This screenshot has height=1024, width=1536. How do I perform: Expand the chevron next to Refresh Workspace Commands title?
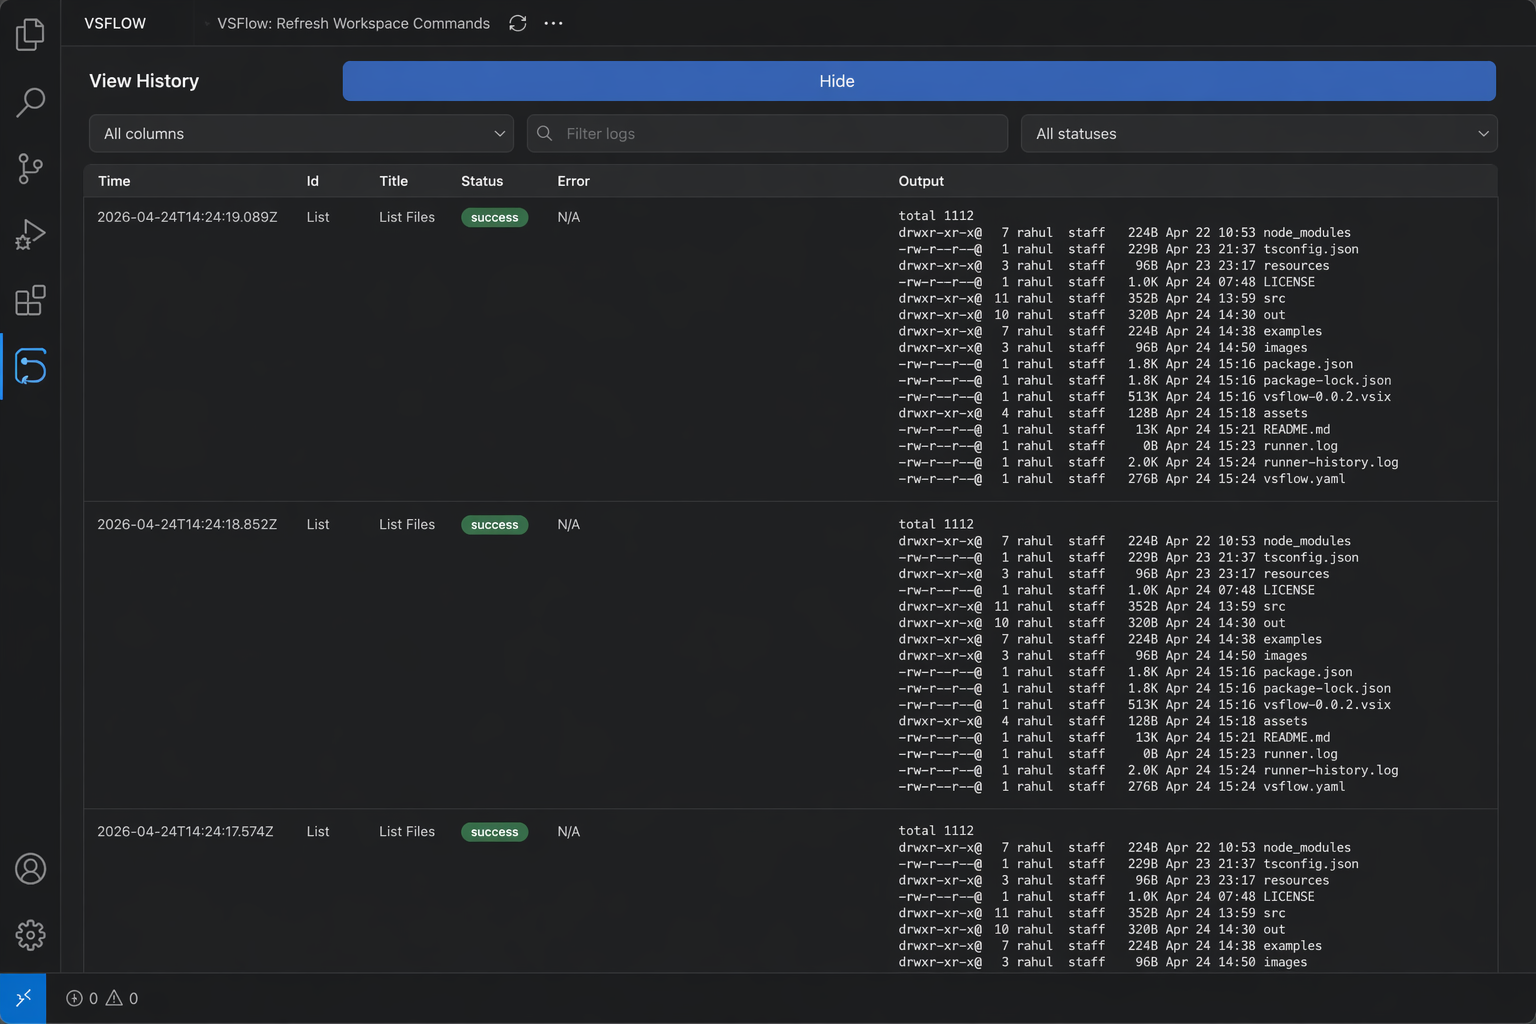206,23
